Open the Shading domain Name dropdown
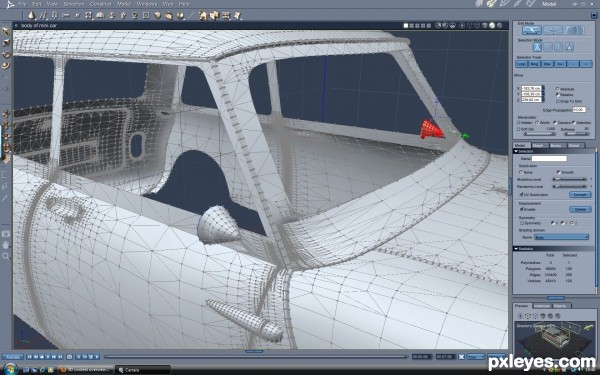Screen dimensions: 600x375 [561, 237]
